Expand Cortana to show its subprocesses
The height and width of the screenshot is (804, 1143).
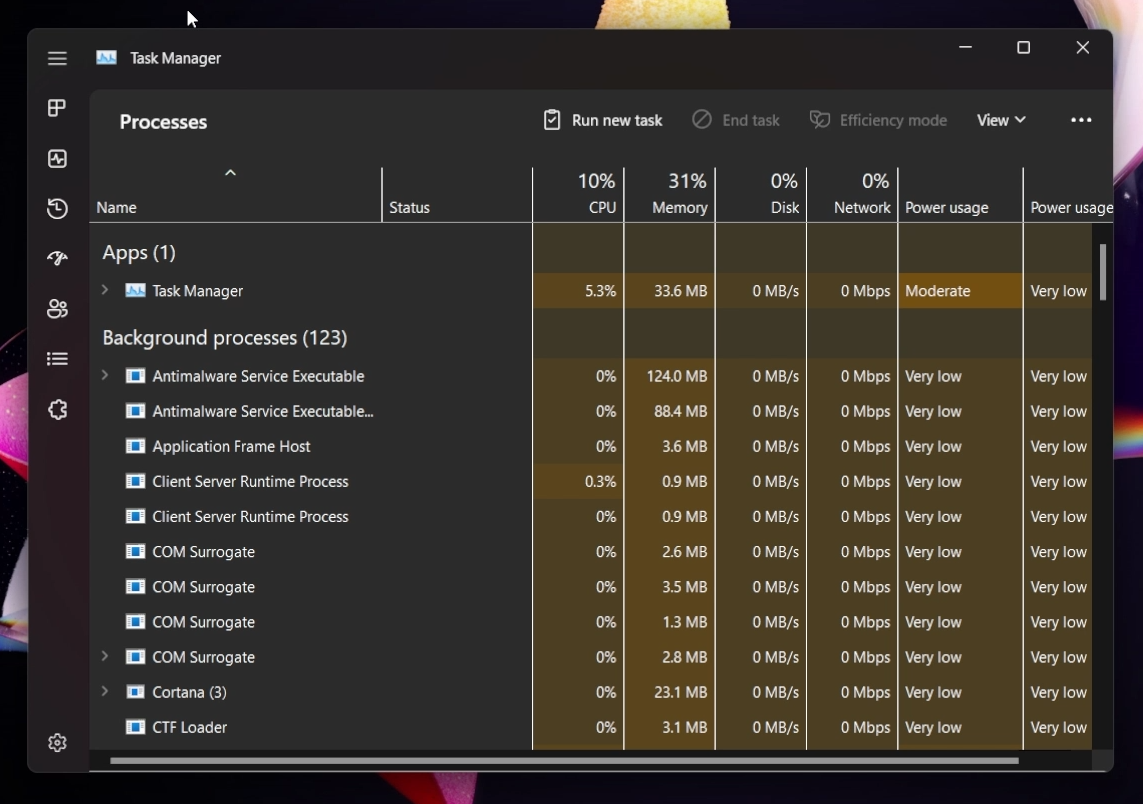tap(104, 692)
